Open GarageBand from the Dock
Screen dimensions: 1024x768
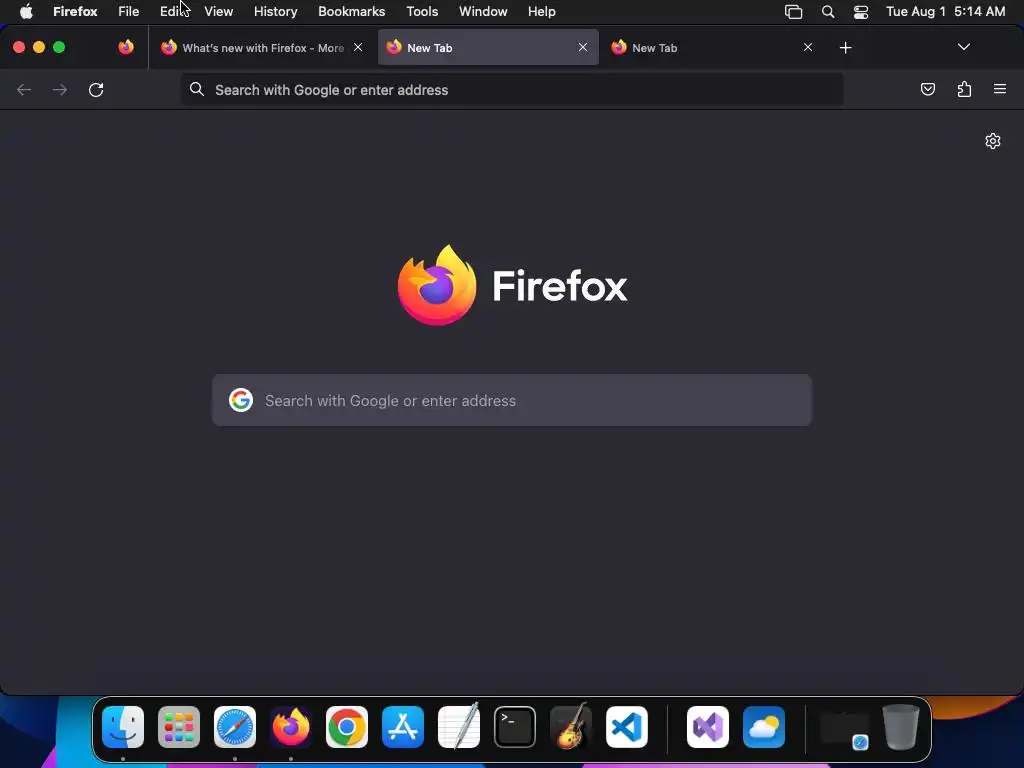(571, 727)
